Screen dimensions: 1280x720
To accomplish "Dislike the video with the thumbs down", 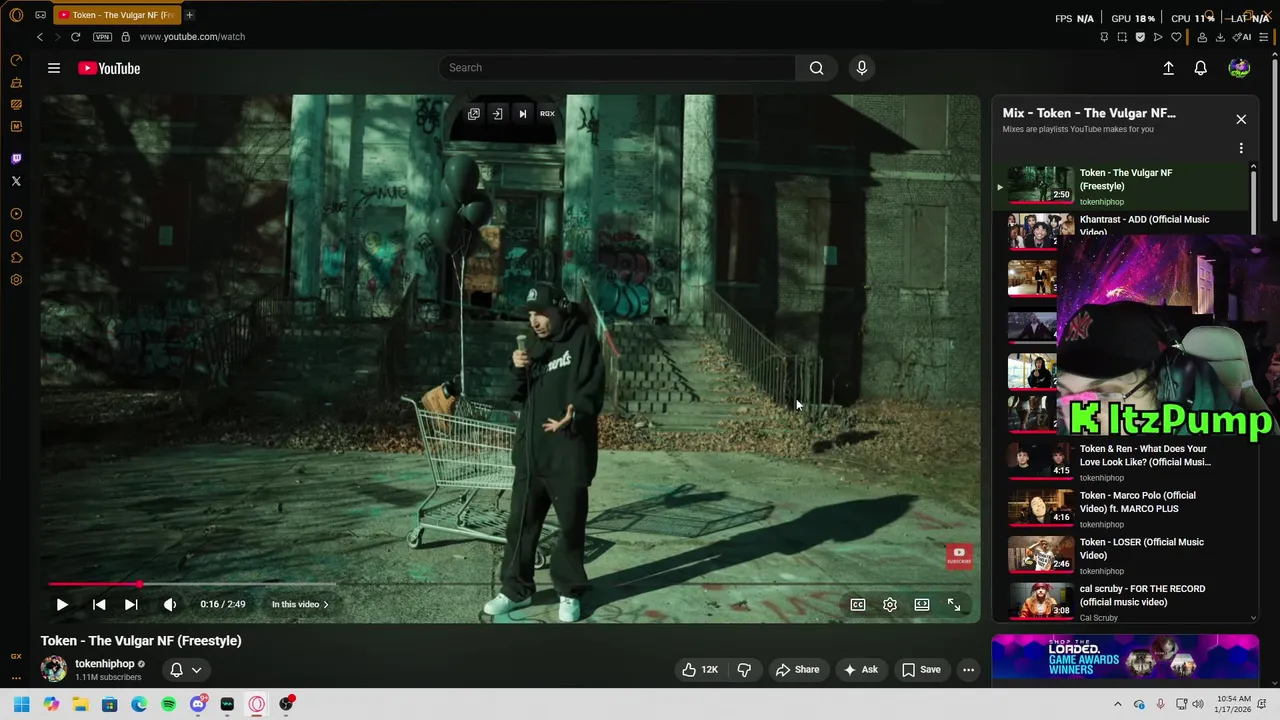I will (x=744, y=670).
